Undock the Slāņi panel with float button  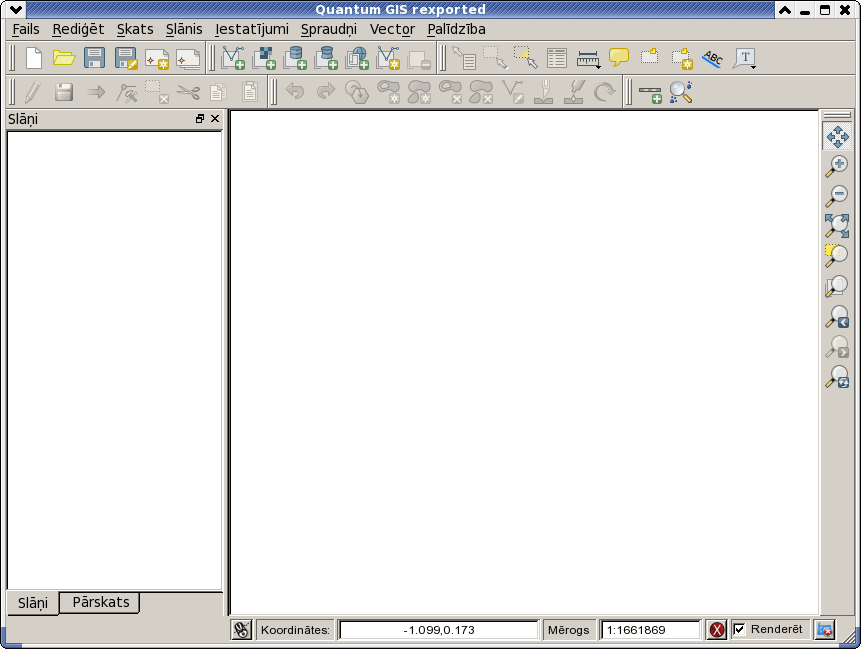pyautogui.click(x=200, y=119)
